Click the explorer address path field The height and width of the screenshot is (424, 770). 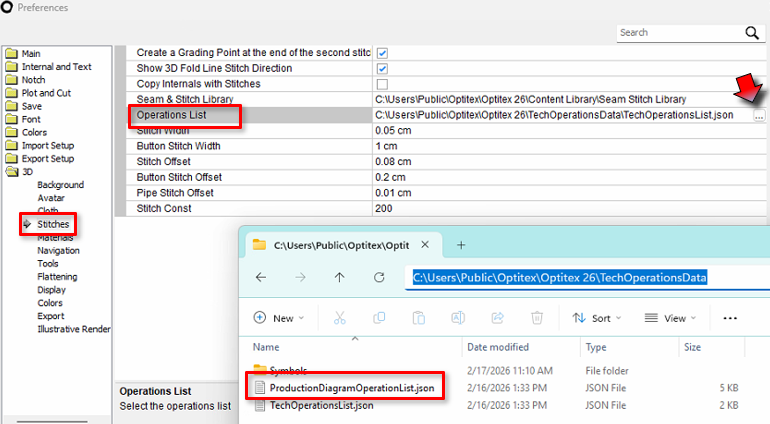point(560,277)
